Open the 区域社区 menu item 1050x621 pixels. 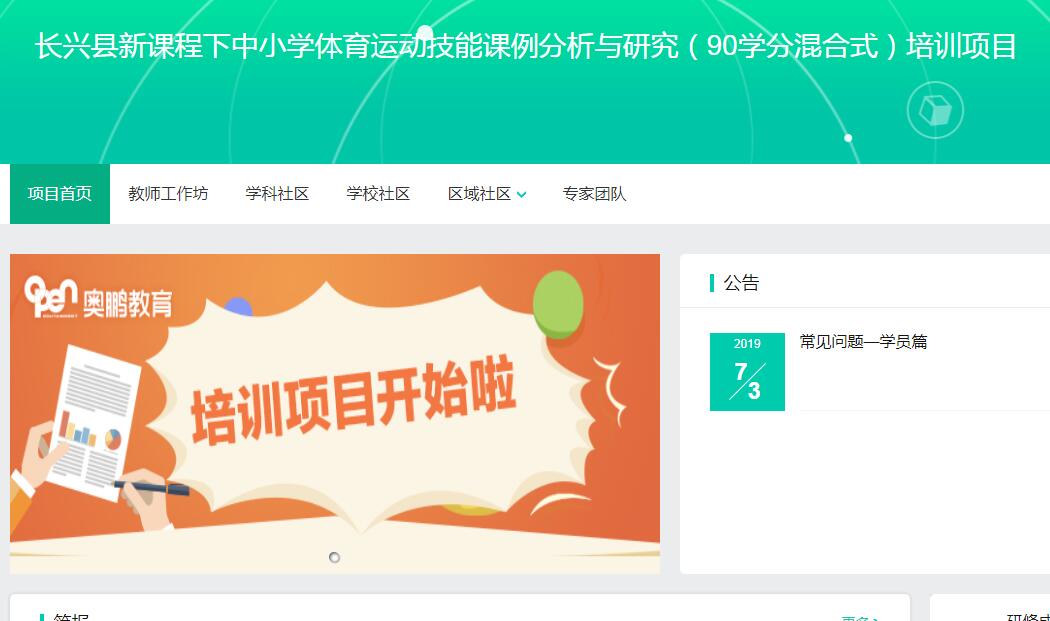point(479,194)
